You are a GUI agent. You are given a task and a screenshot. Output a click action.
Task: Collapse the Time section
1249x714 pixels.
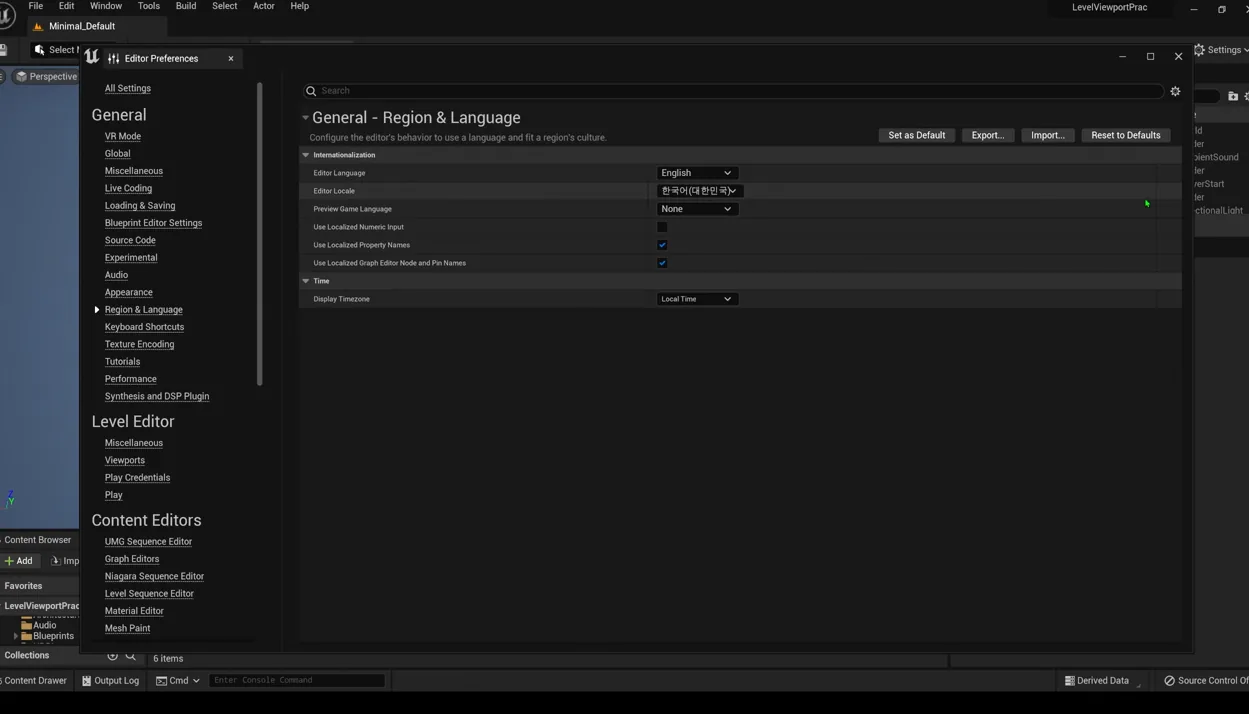tap(306, 281)
